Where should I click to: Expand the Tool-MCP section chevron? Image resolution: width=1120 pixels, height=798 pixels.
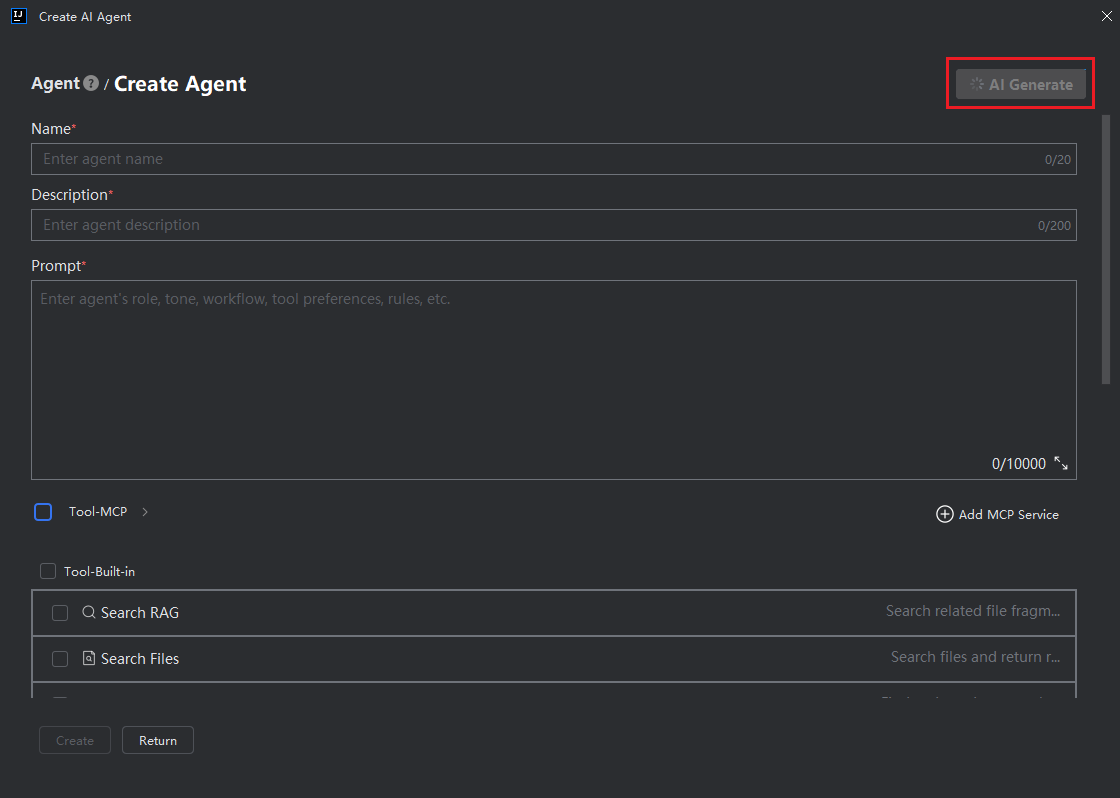(x=145, y=512)
